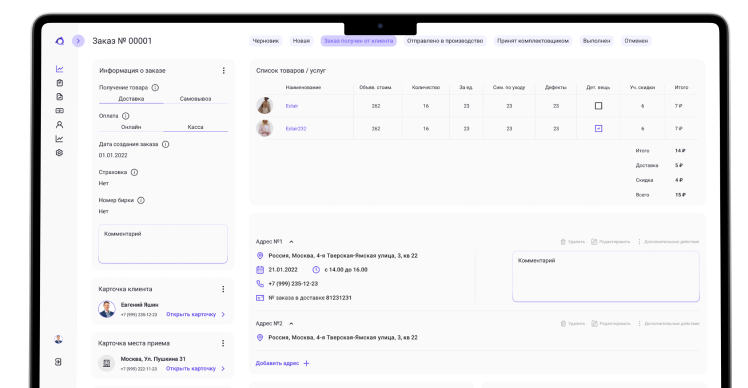Click the logout icon at sidebar bottom
The width and height of the screenshot is (748, 388).
click(x=58, y=362)
